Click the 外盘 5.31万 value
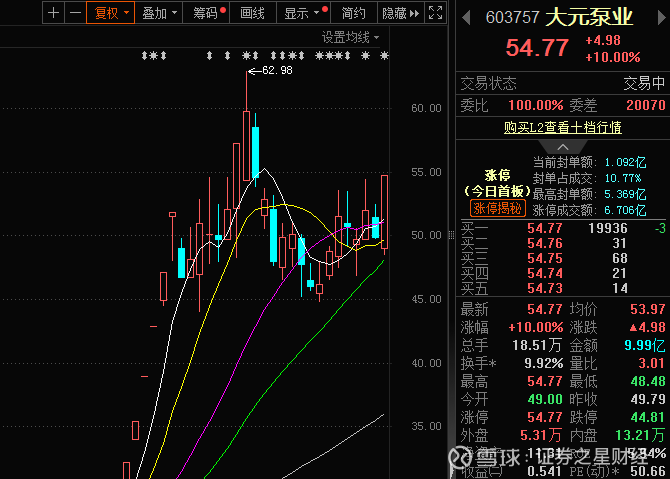 click(541, 435)
